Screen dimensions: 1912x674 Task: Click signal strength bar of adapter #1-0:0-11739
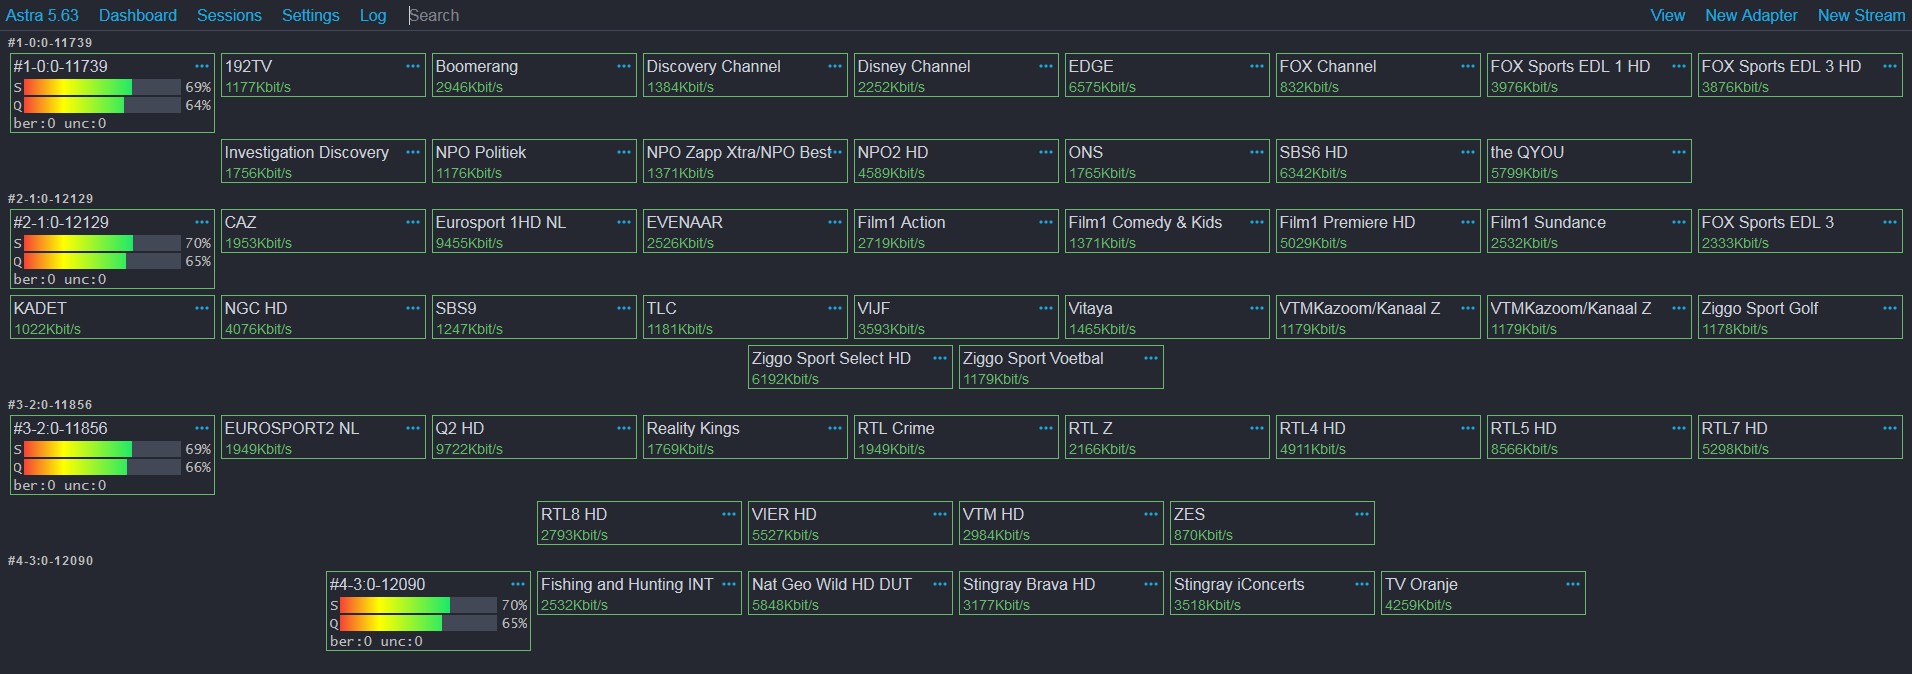click(x=102, y=87)
